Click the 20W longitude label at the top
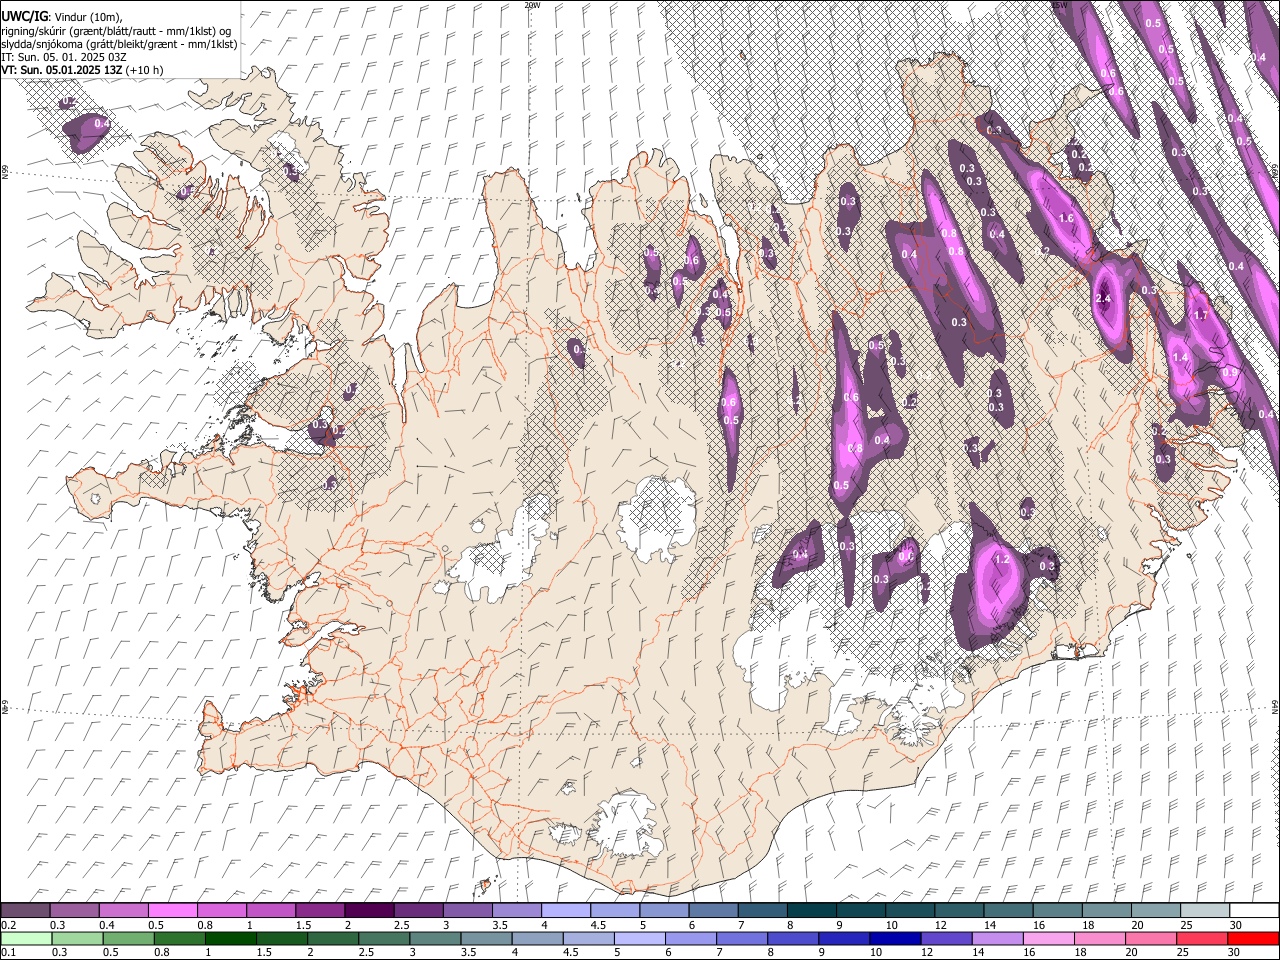The image size is (1280, 960). point(532,5)
